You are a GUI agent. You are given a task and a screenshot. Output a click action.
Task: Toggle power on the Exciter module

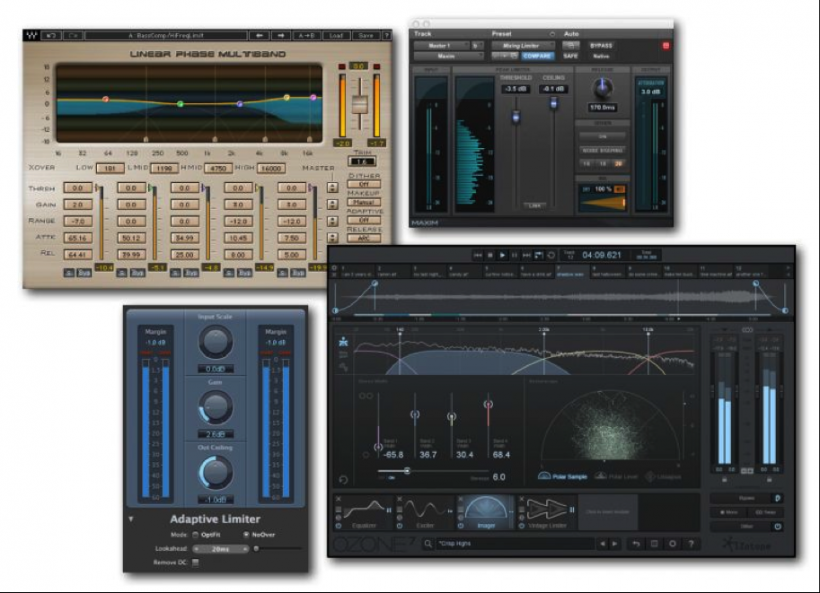click(x=400, y=526)
